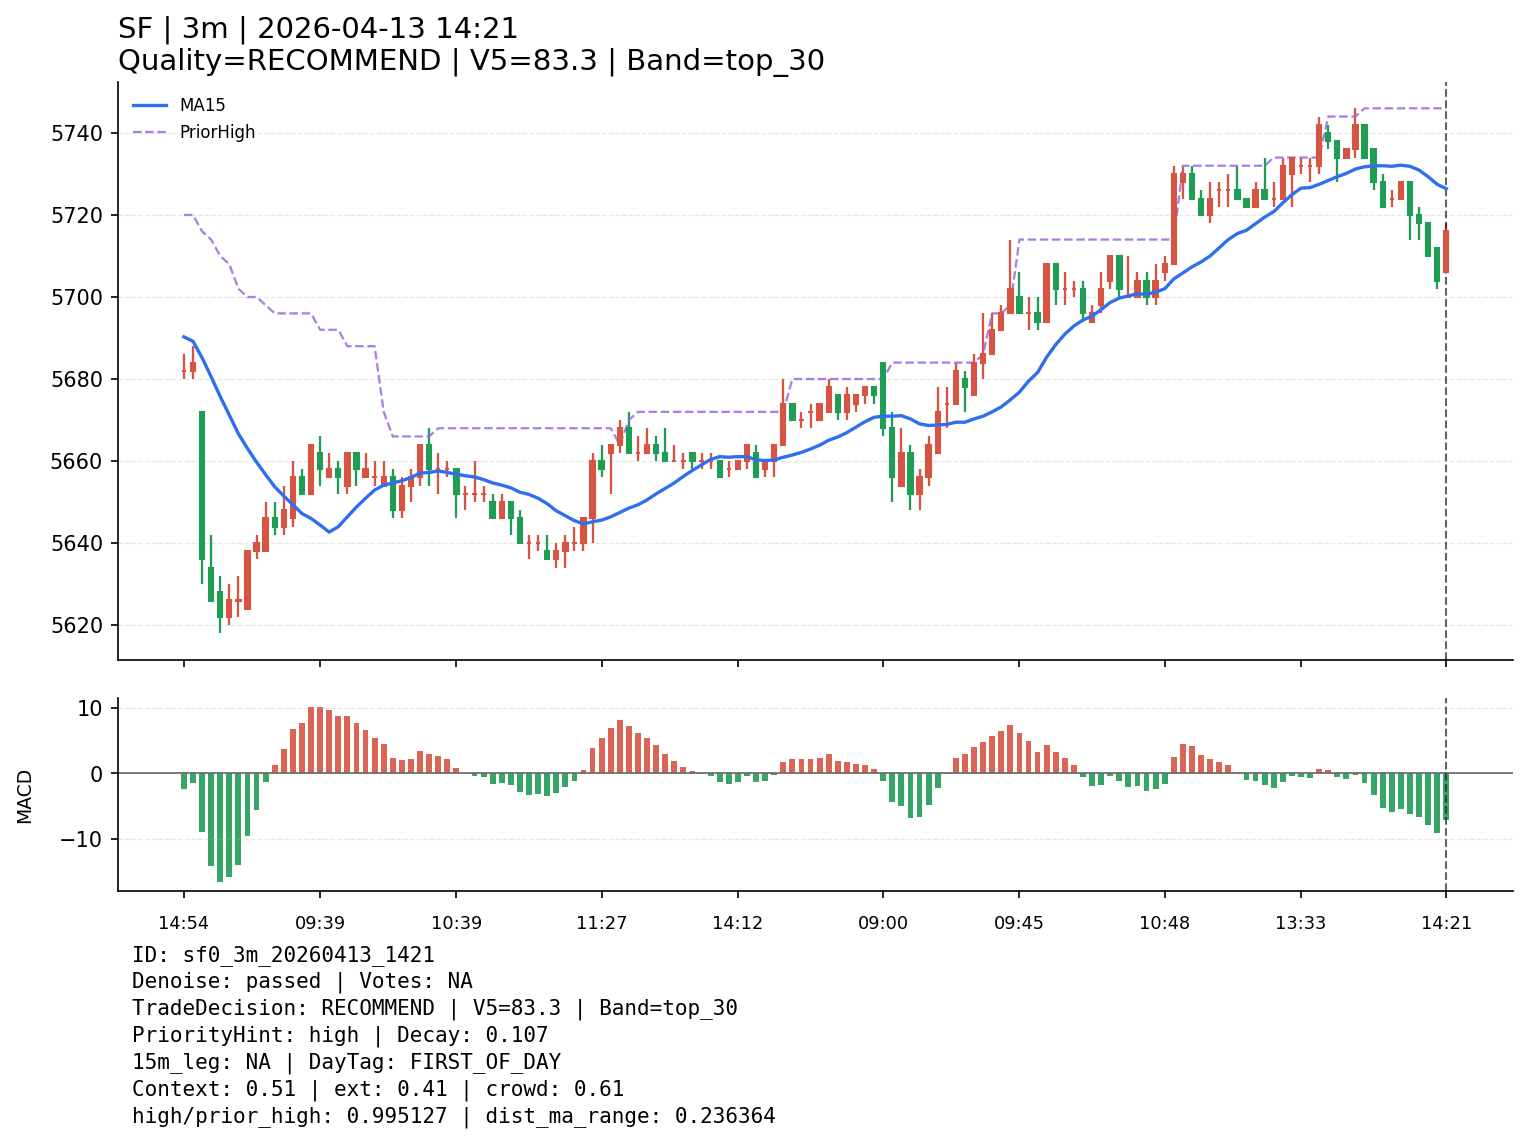The width and height of the screenshot is (1527, 1143).
Task: Click the -10 MACD axis label
Action: click(x=81, y=839)
